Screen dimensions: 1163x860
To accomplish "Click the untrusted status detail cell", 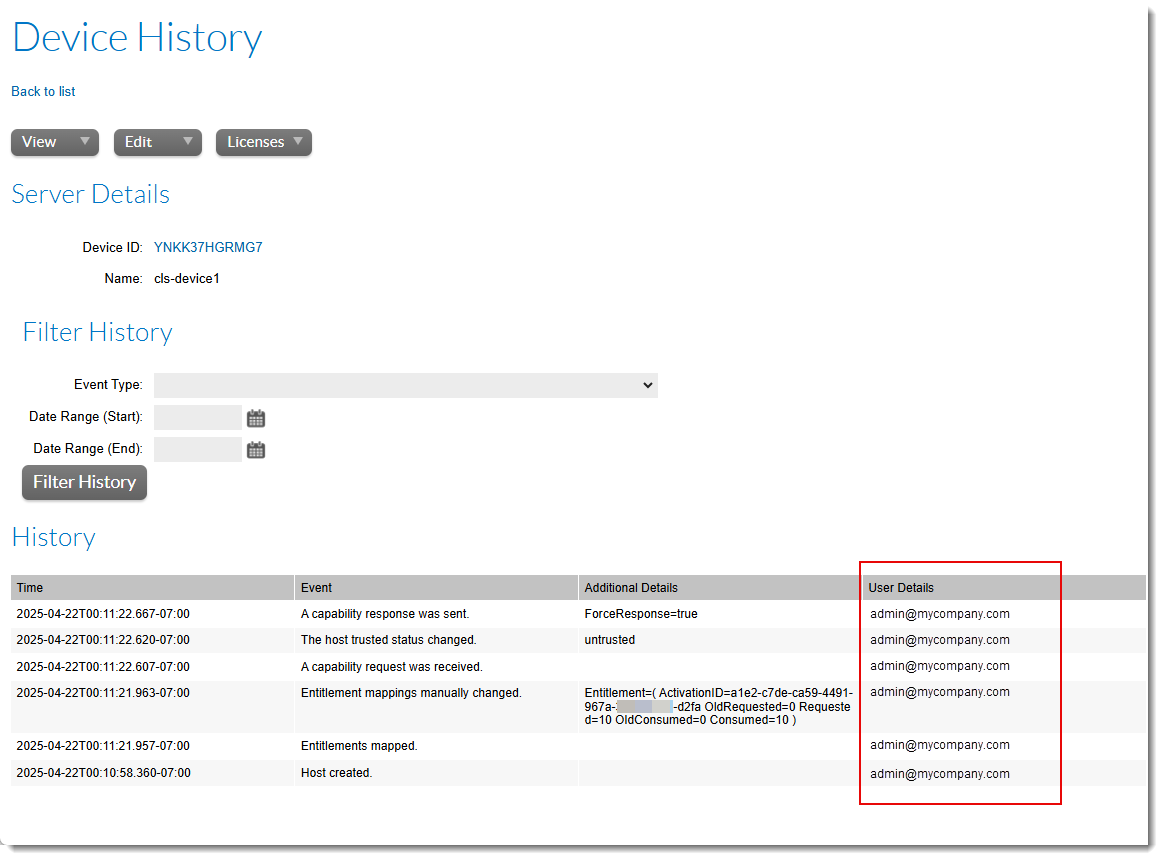I will (x=610, y=640).
